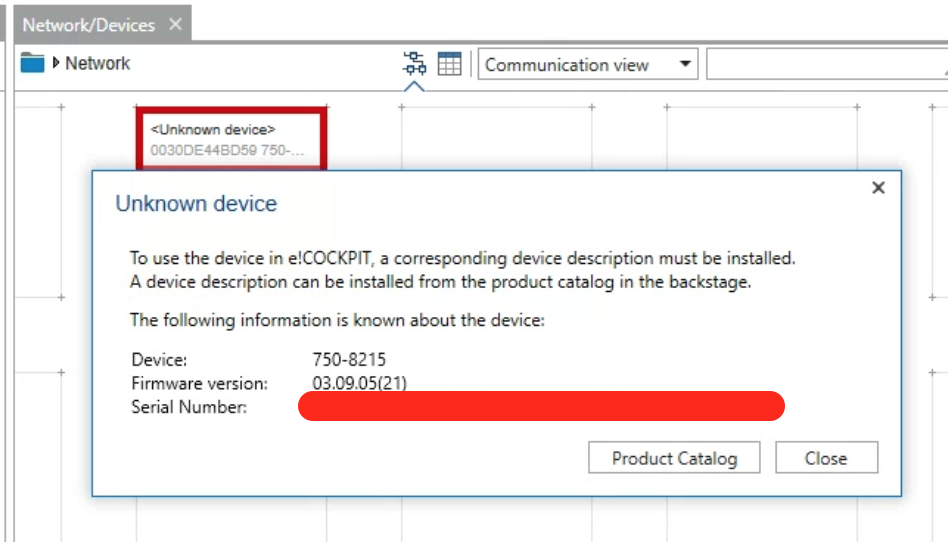Click the device value 750-8215

(349, 359)
